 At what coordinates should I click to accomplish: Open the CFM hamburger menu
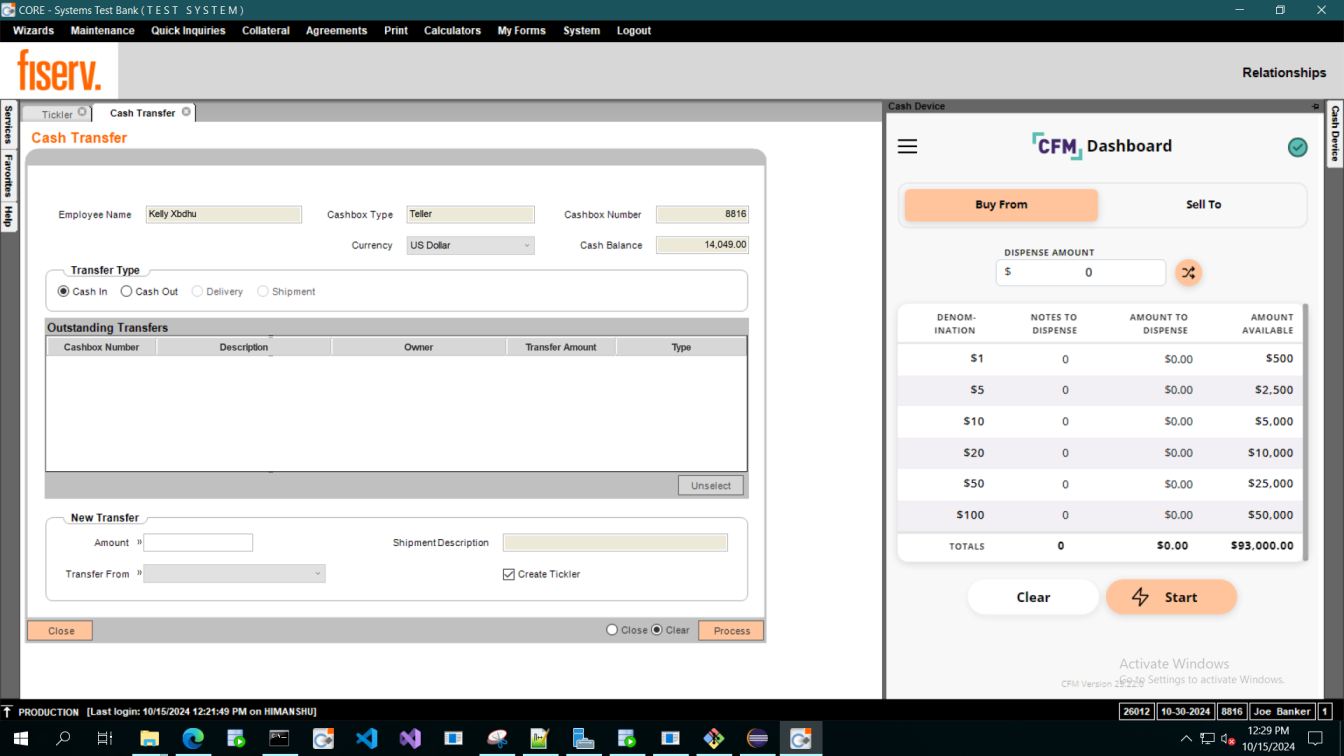[907, 147]
